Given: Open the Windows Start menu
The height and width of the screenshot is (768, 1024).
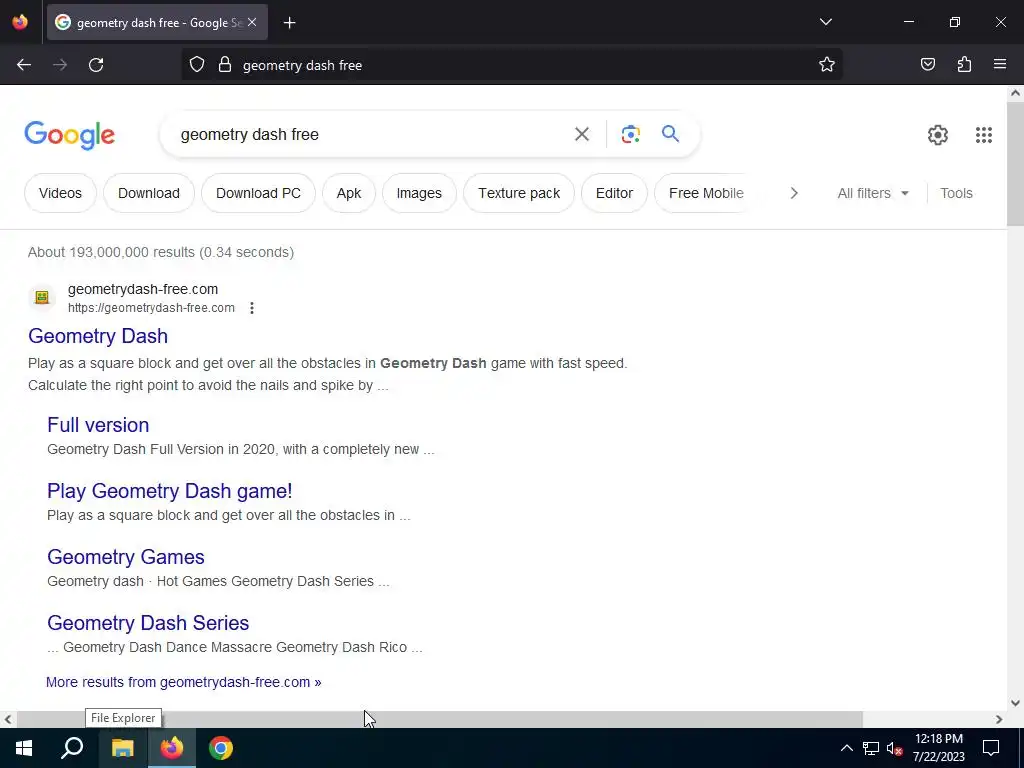Looking at the screenshot, I should point(24,748).
